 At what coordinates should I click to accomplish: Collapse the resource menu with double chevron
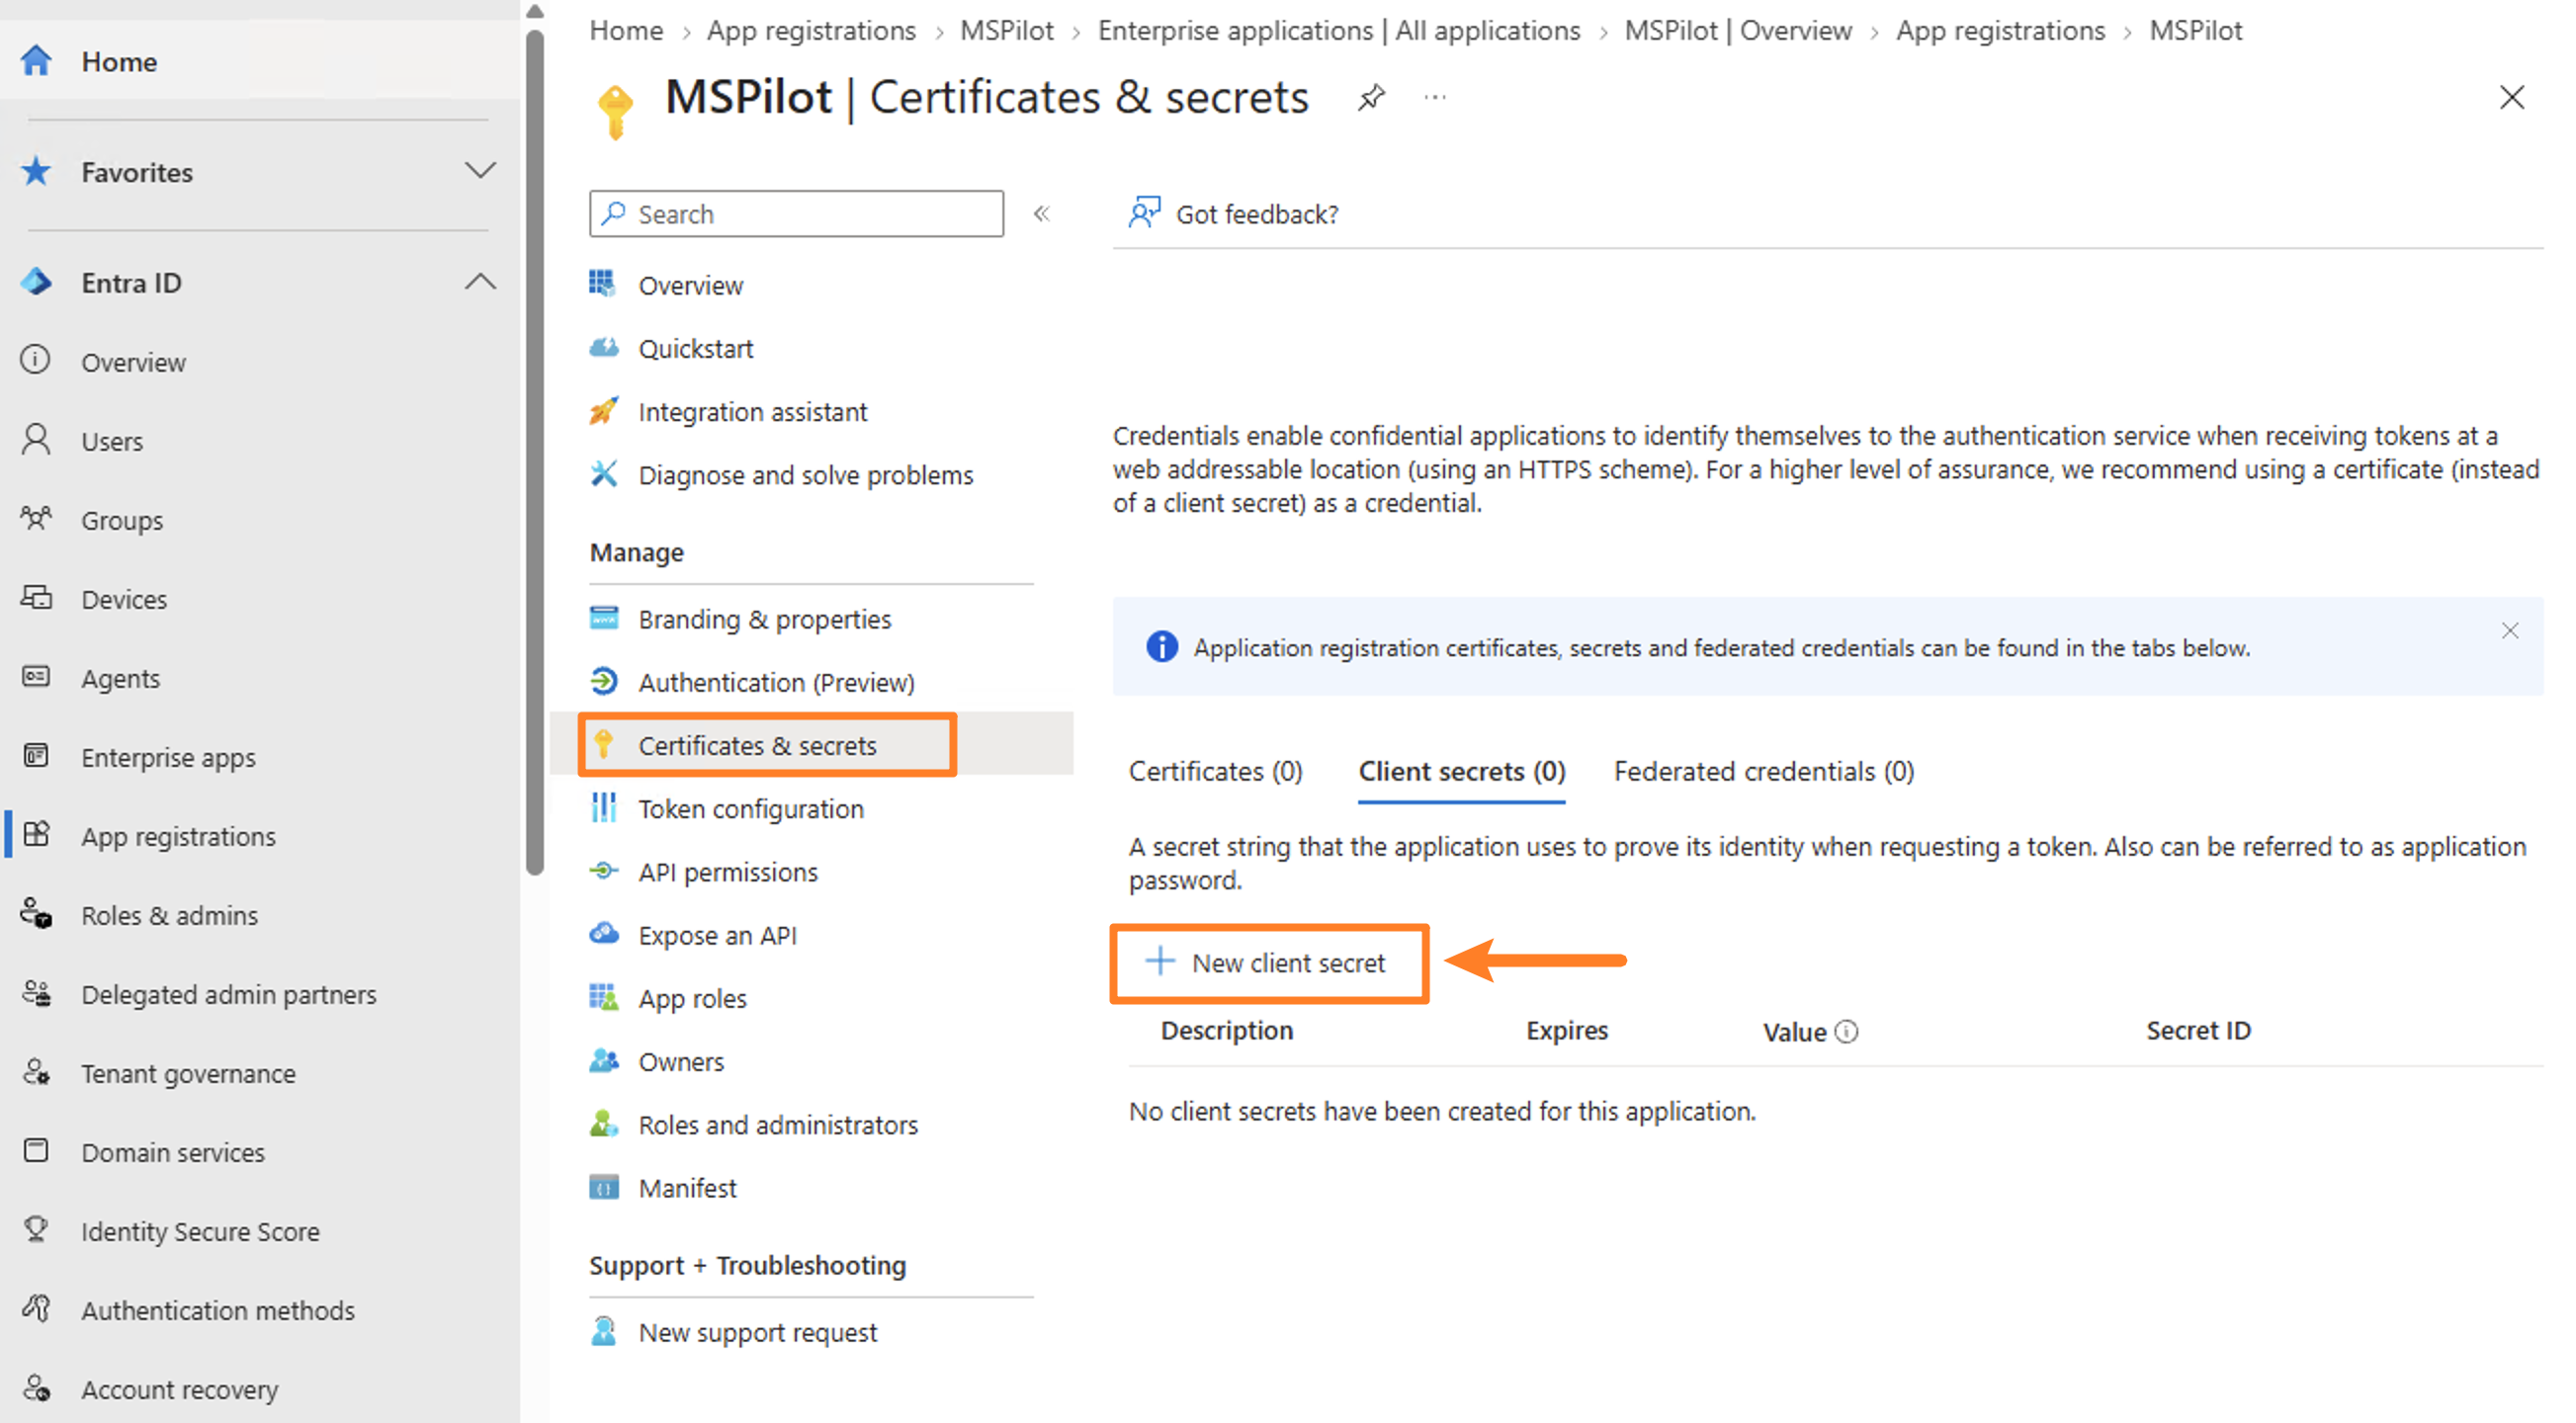coord(1042,213)
